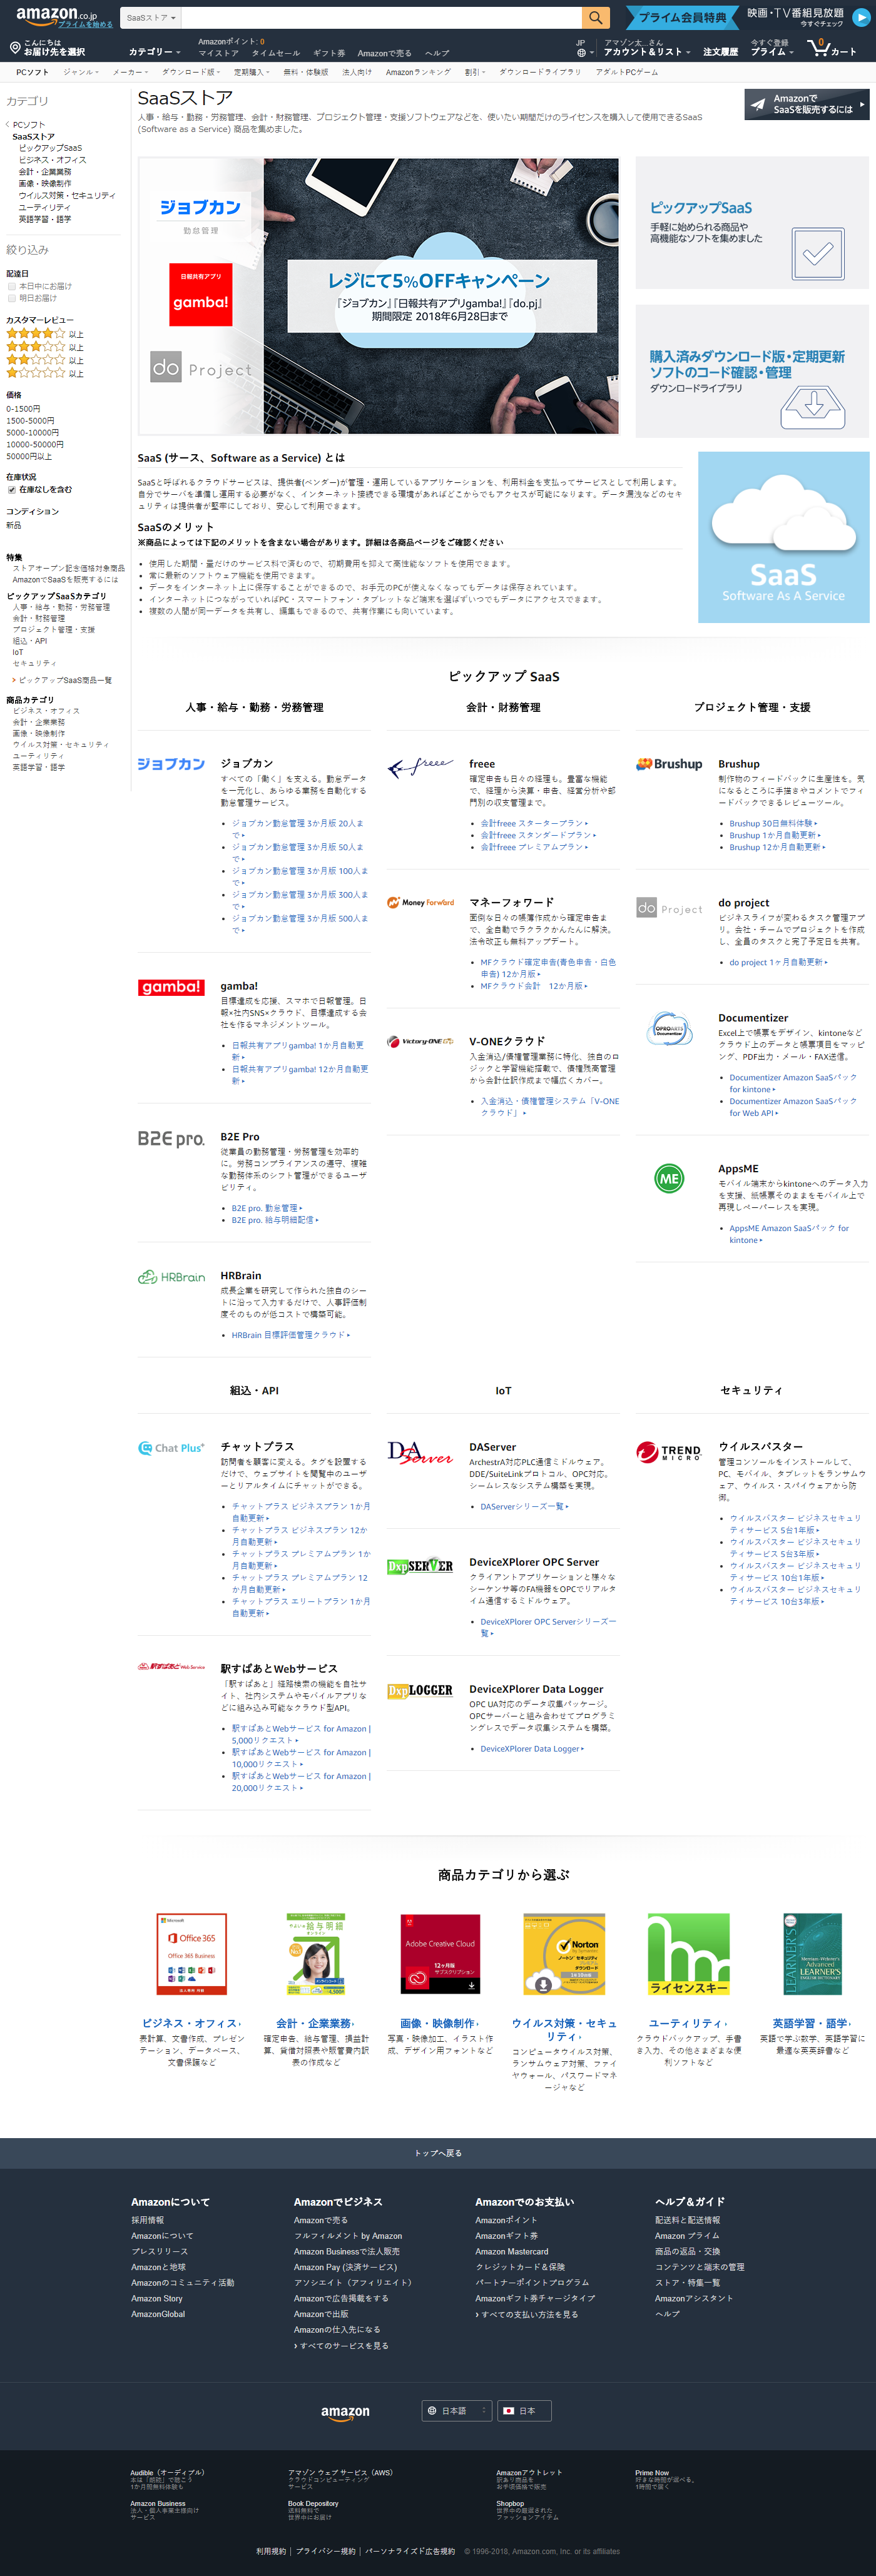Screen dimensions: 876x2576
Task: Open ダウンロードライブラリ in the subnav
Action: pos(540,72)
